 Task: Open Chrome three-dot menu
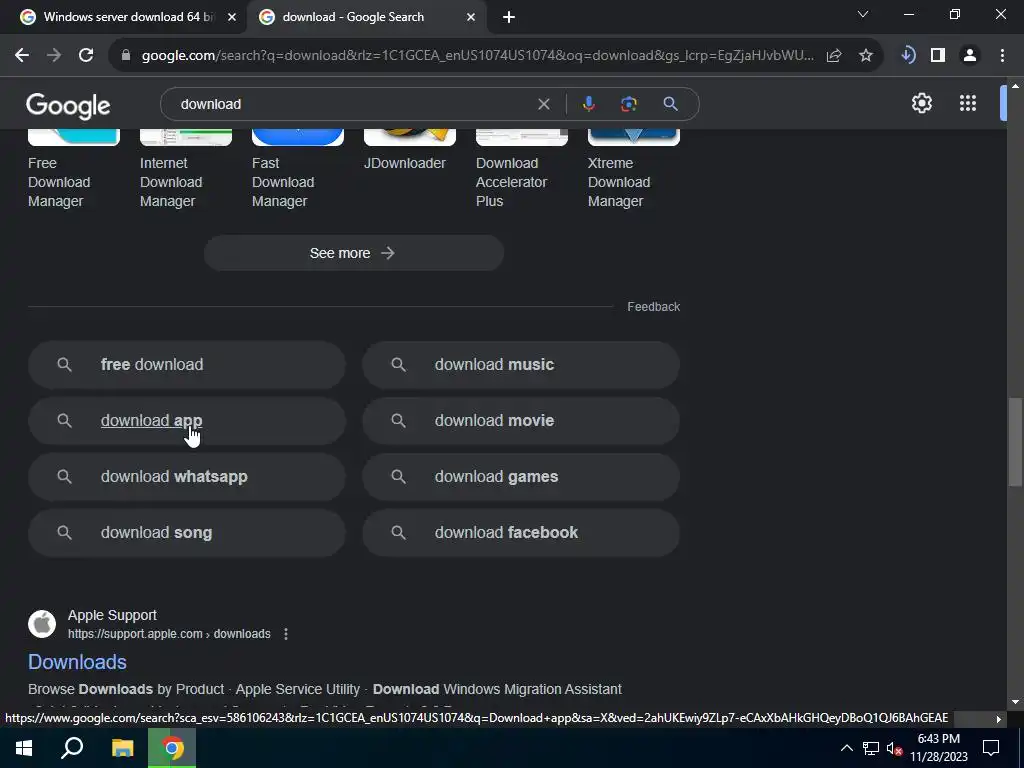click(1002, 56)
